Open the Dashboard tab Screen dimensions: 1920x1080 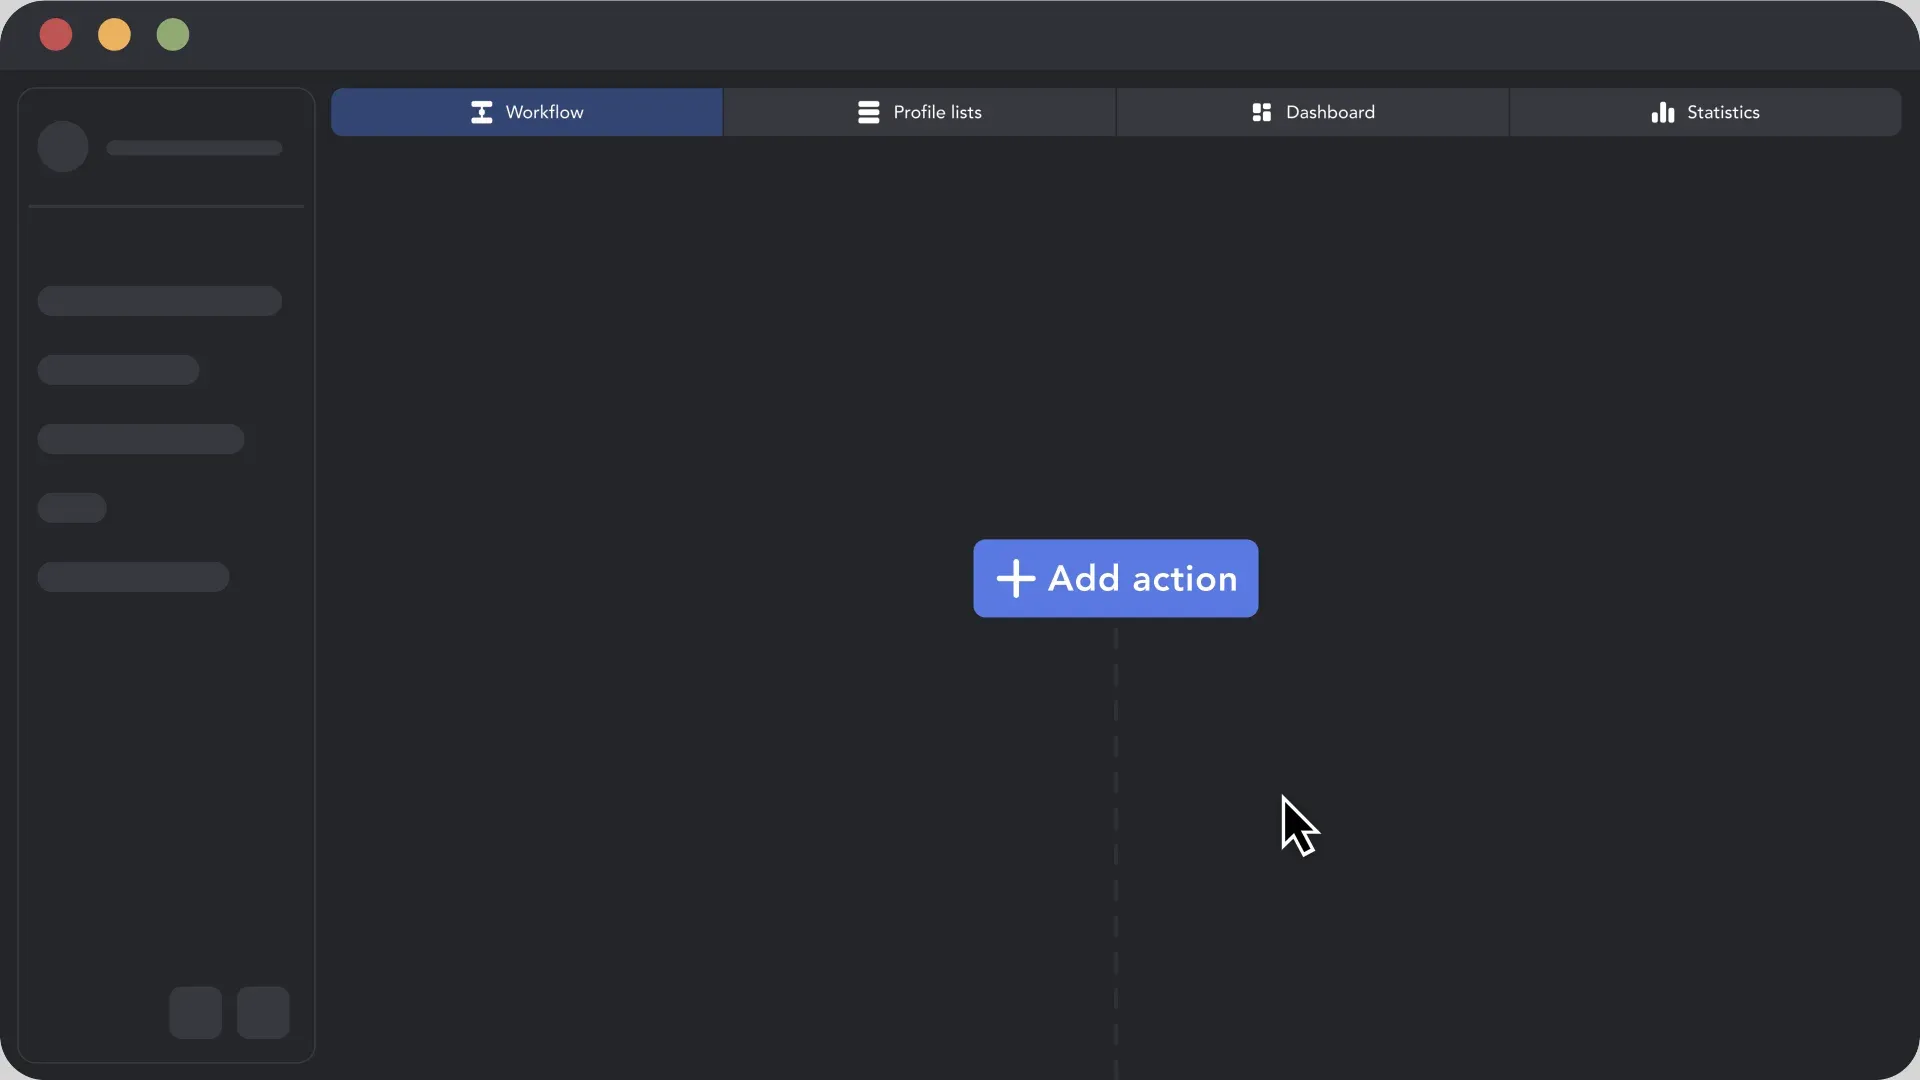pyautogui.click(x=1312, y=112)
